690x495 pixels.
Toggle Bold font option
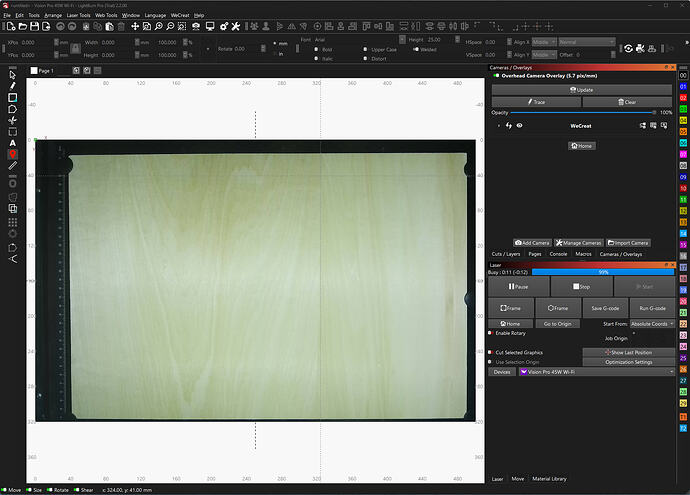316,49
